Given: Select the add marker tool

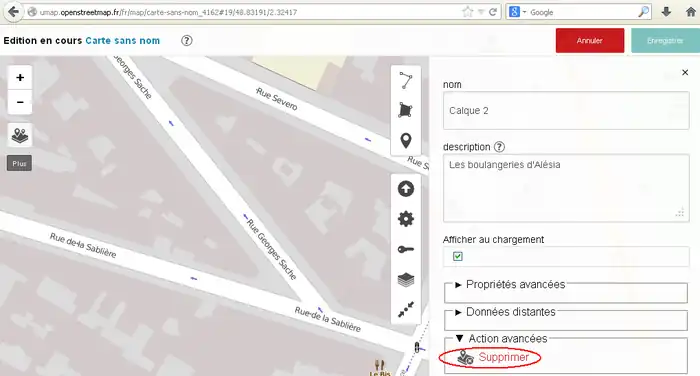Looking at the screenshot, I should (x=405, y=140).
